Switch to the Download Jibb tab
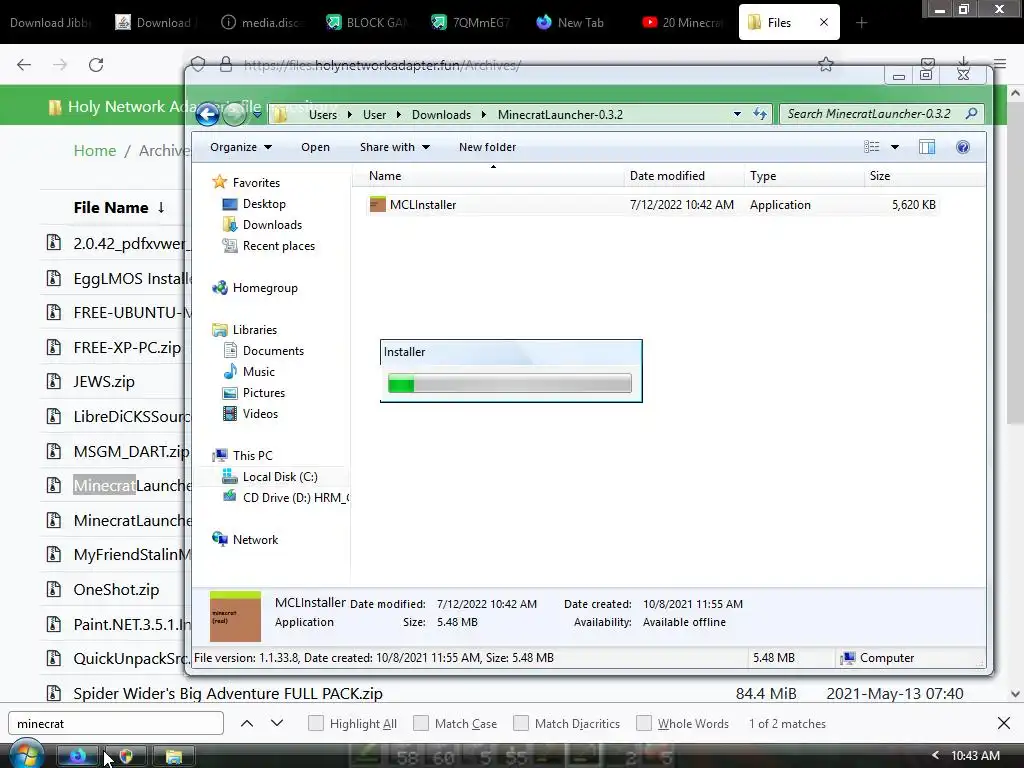Screen dimensions: 1024x768 pos(51,23)
